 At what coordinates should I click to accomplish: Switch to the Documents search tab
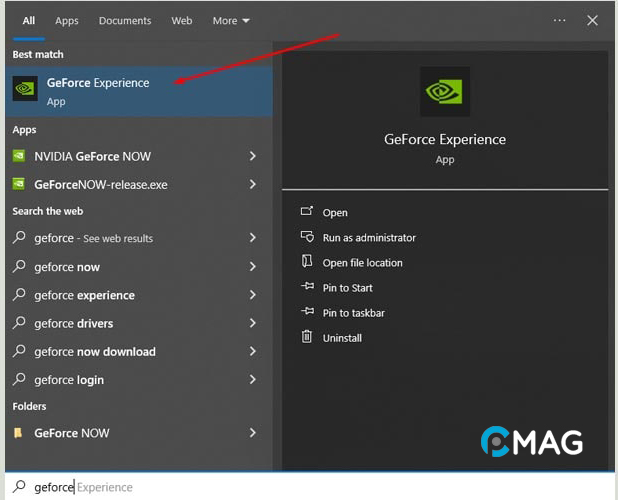tap(125, 20)
